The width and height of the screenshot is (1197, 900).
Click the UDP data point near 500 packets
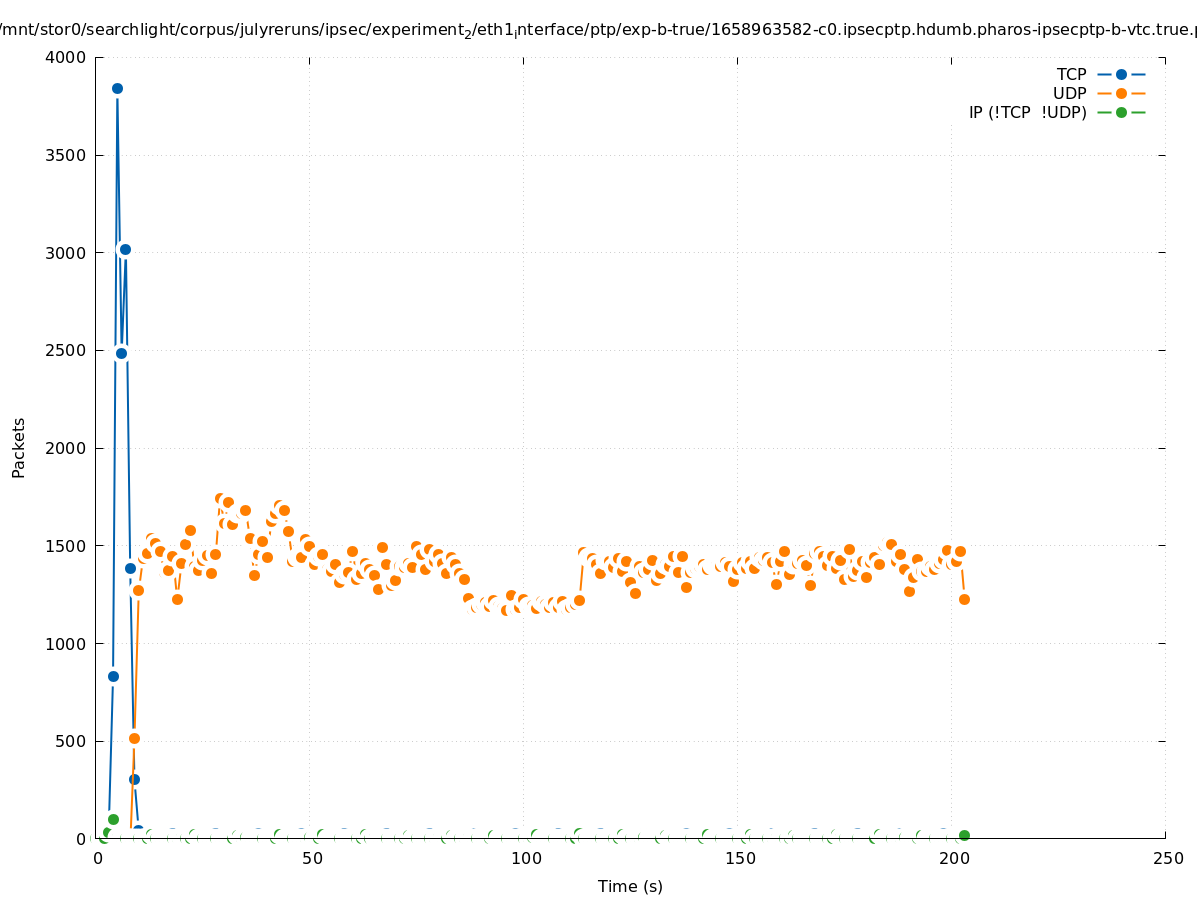pos(134,738)
